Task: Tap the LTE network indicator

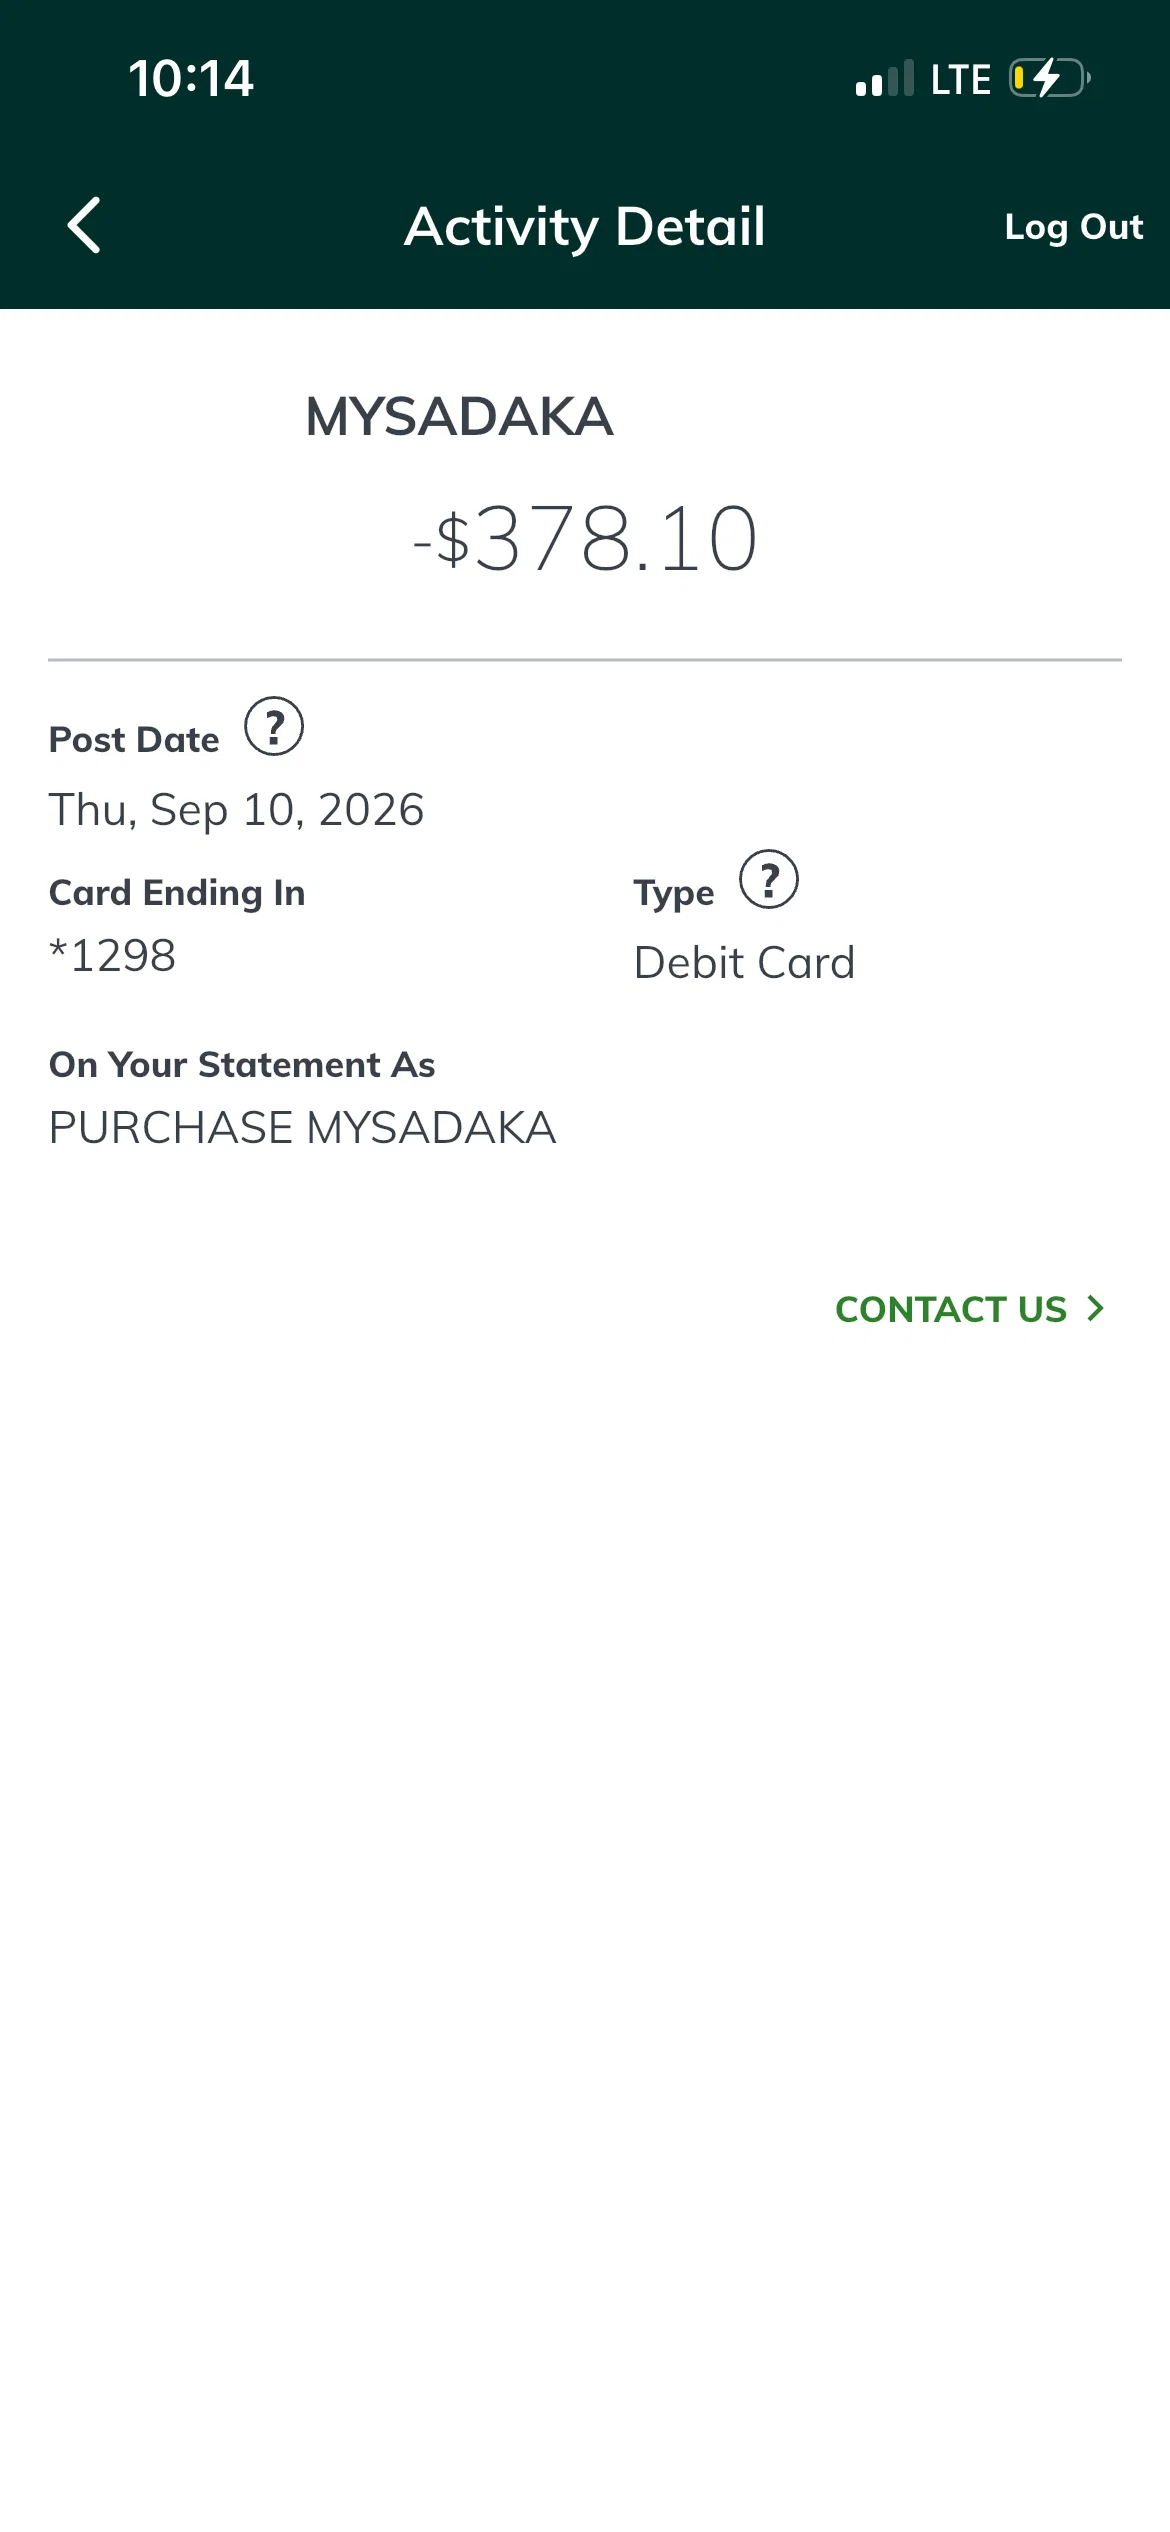Action: (960, 79)
